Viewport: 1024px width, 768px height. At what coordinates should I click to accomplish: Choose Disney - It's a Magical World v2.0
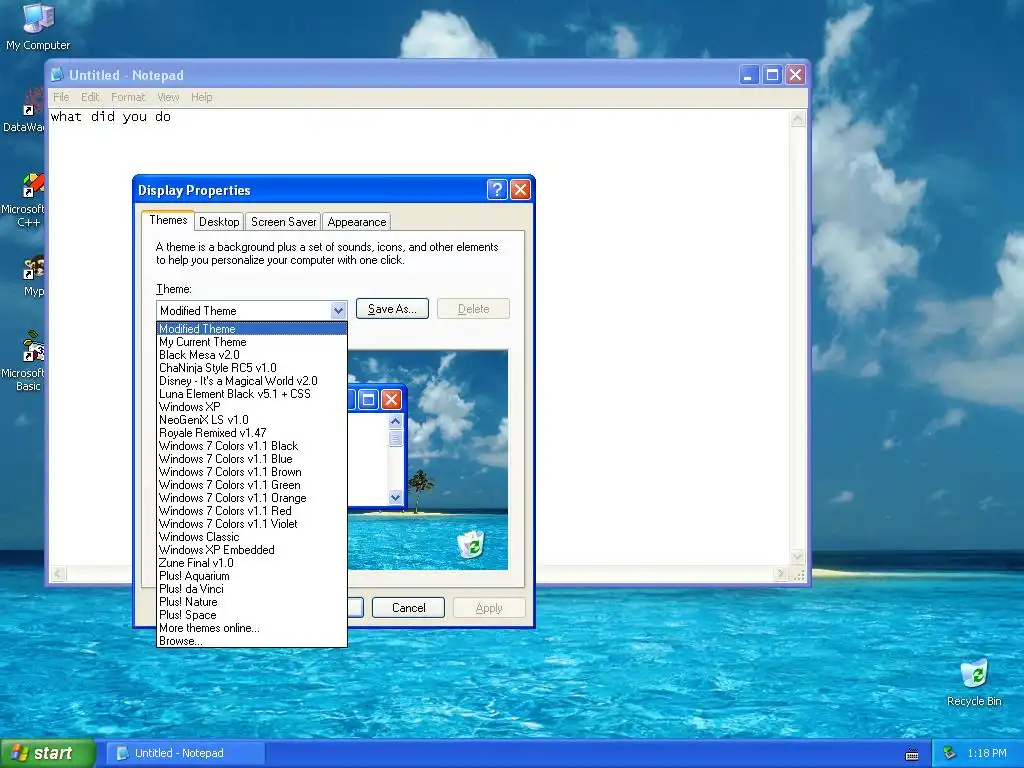pos(251,381)
